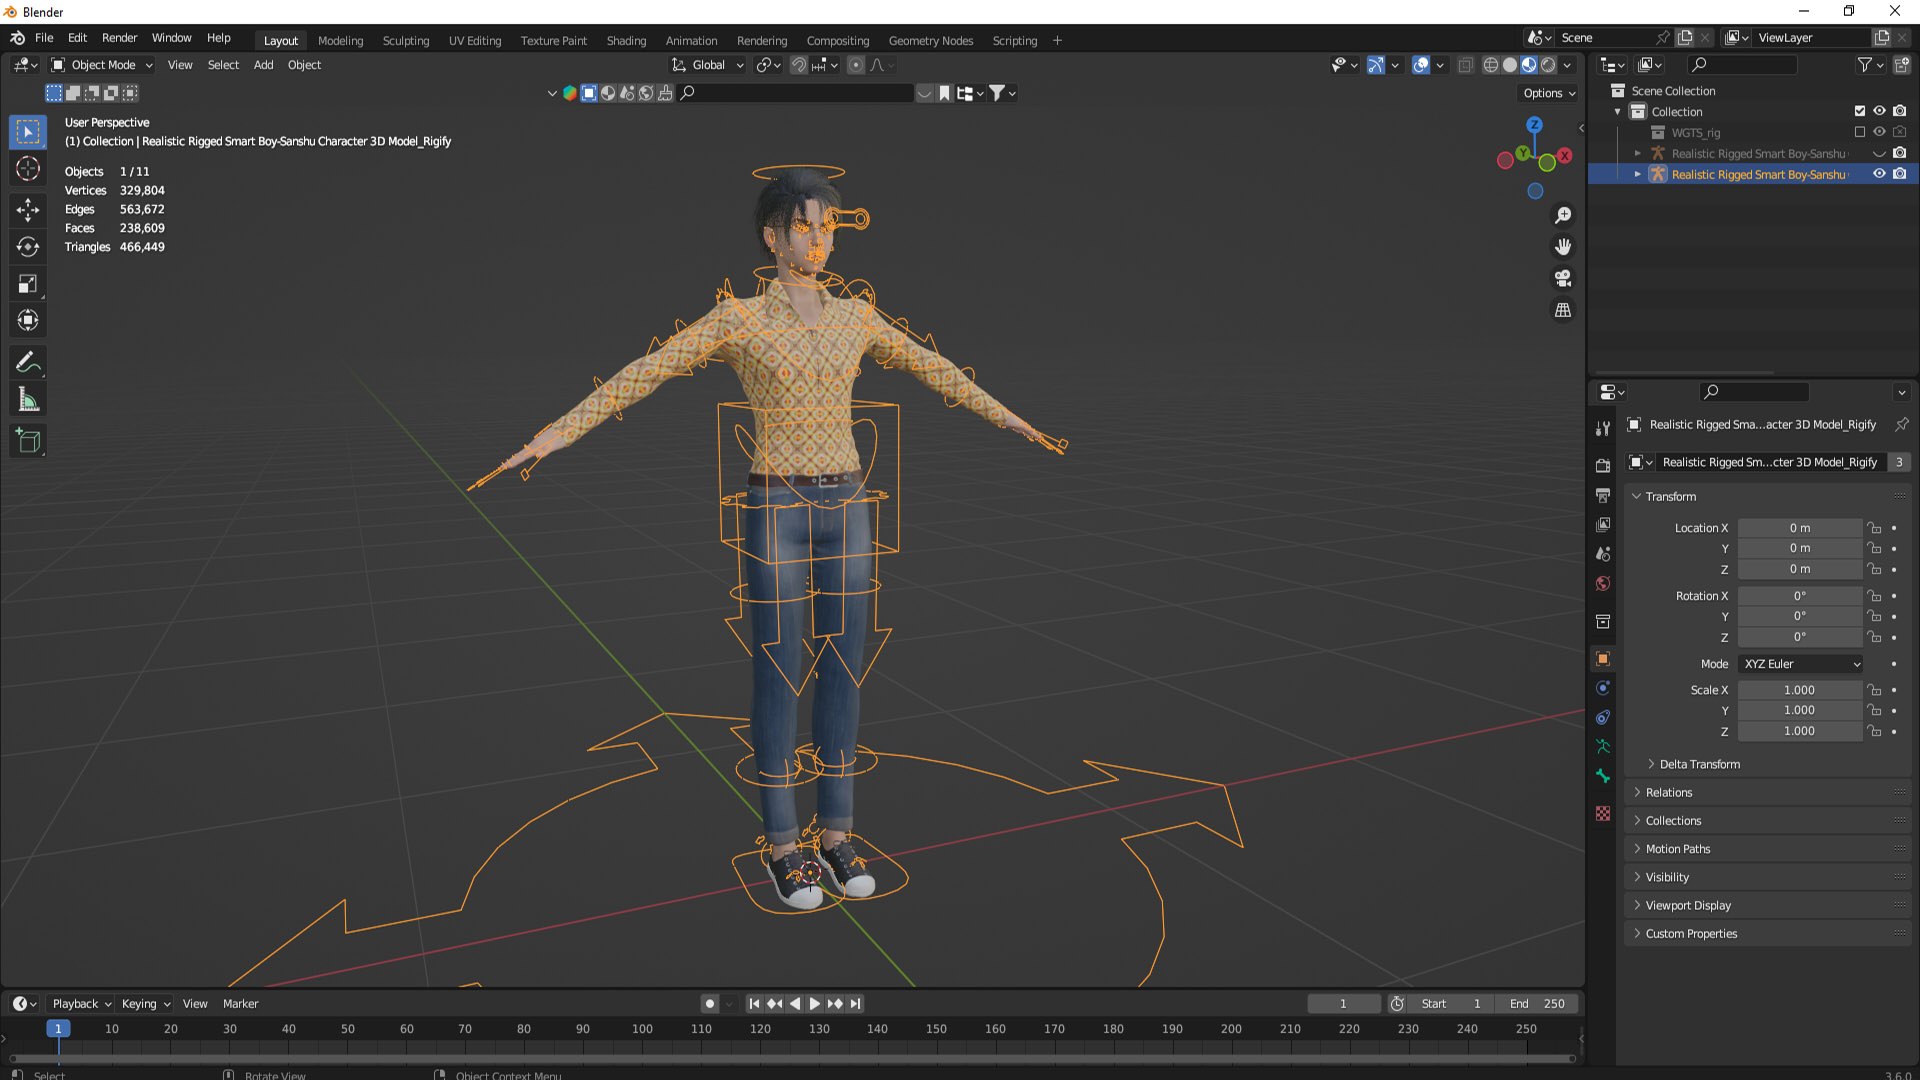Pin the properties editor context
This screenshot has height=1080, width=1920.
tap(1901, 424)
